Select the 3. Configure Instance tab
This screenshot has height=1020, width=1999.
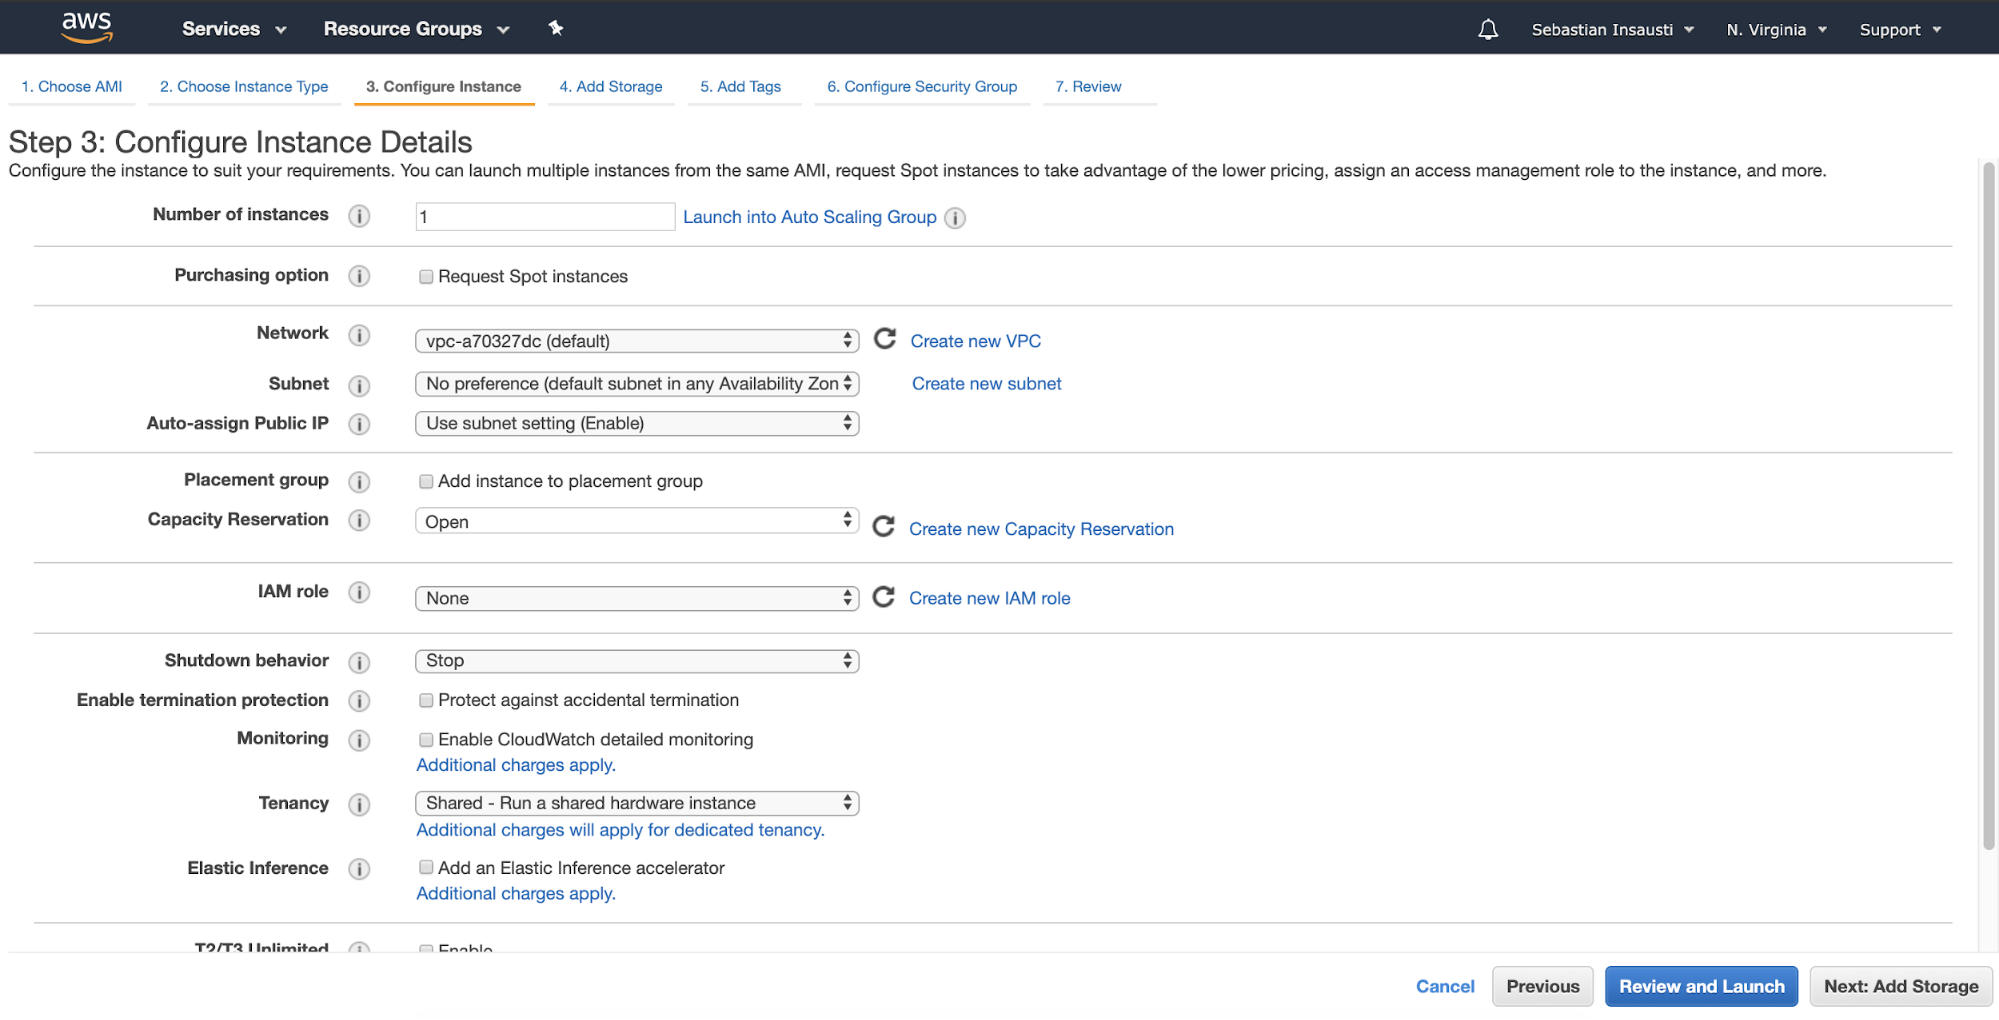444,87
